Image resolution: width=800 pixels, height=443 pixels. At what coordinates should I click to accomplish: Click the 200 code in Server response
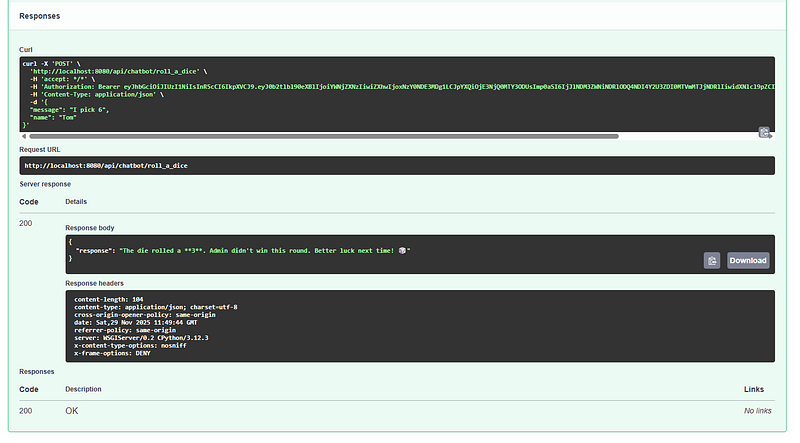pyautogui.click(x=26, y=223)
